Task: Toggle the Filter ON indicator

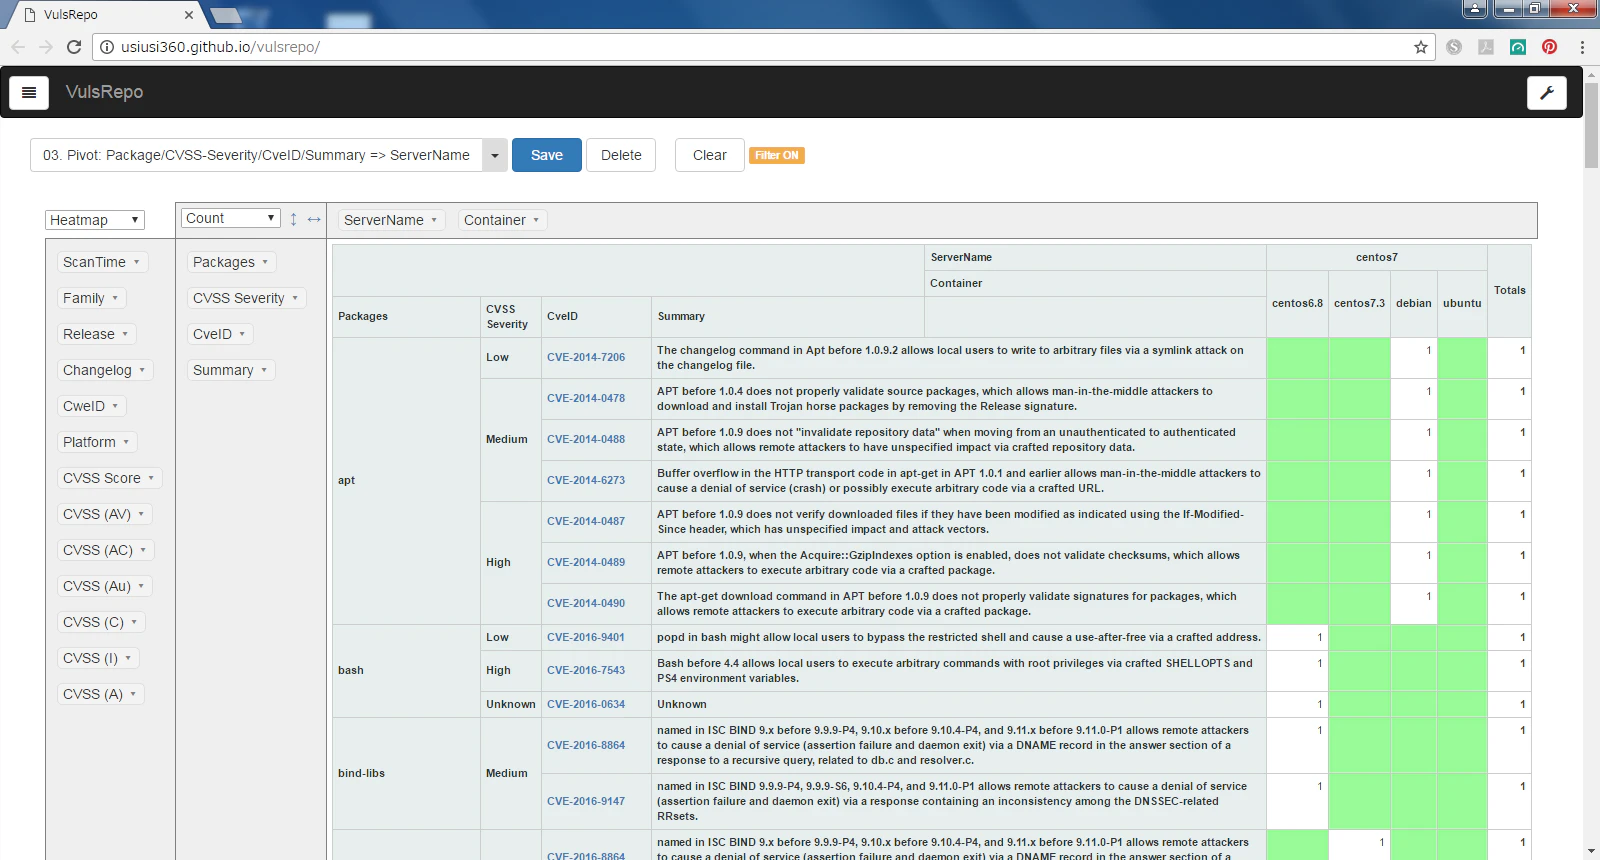Action: point(777,155)
